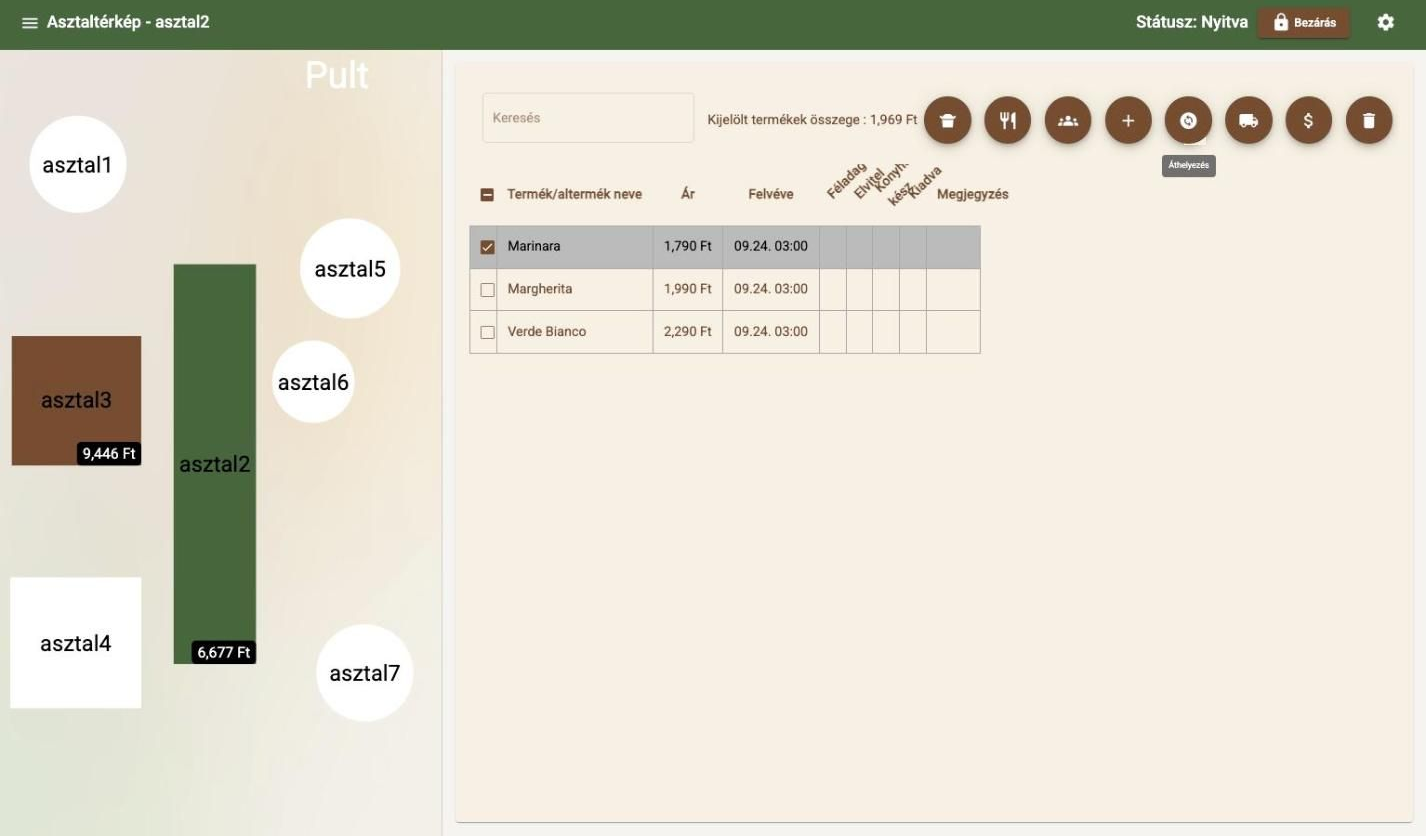Open the hamburger menu in header
Viewport: 1426px width, 836px height.
[x=30, y=23]
